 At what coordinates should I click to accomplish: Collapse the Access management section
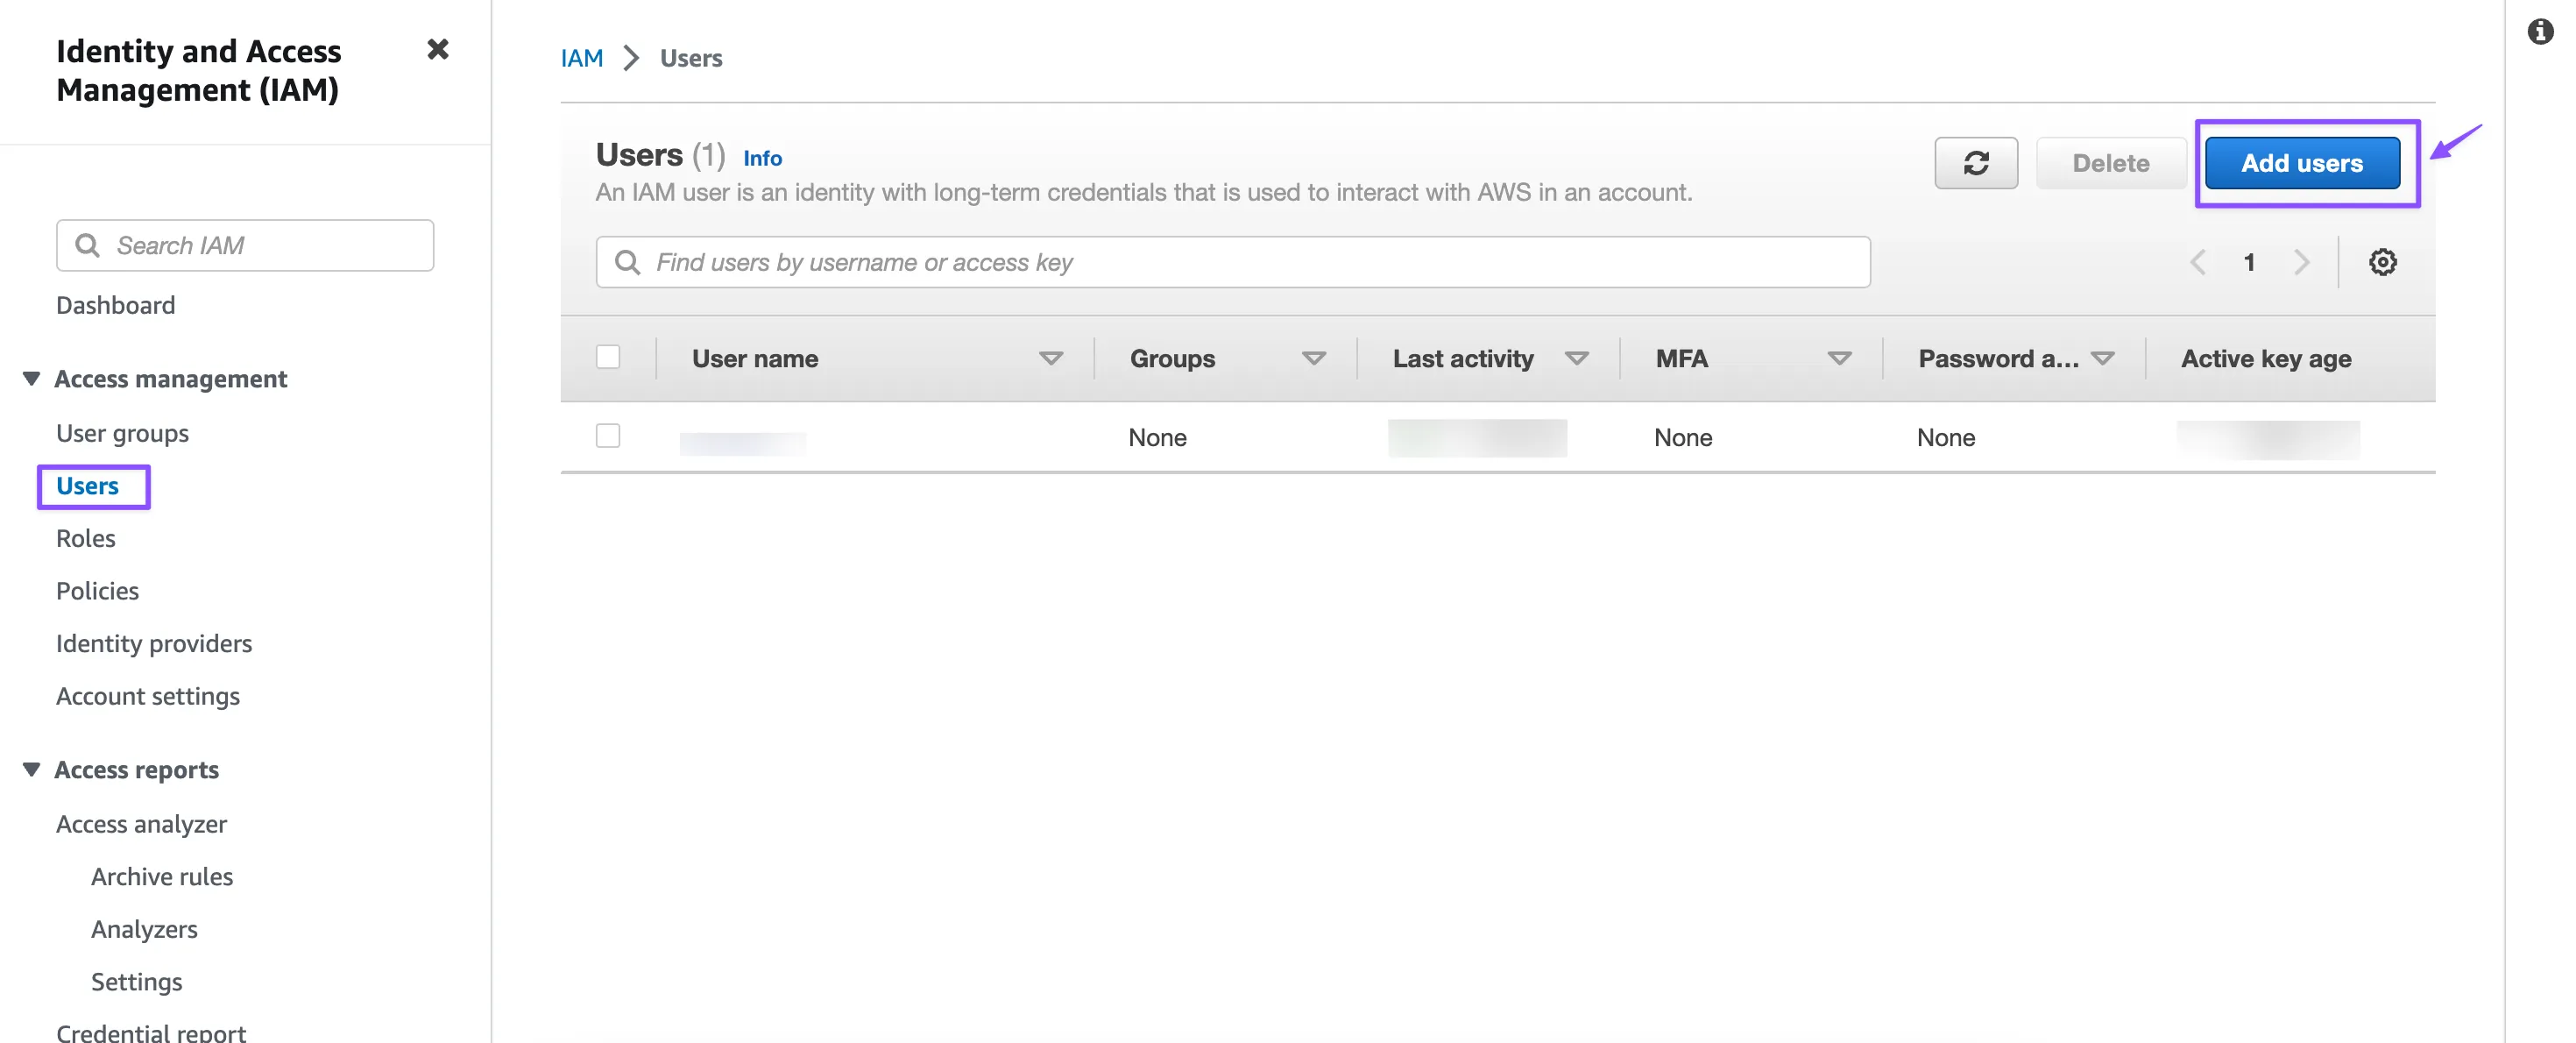pos(32,378)
